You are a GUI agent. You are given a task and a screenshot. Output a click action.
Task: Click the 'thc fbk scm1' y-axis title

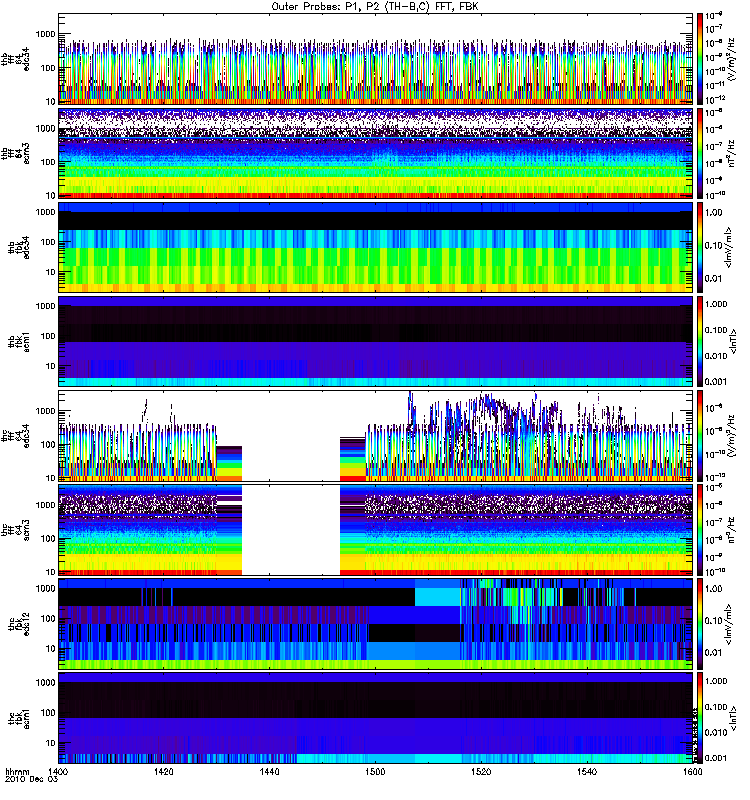pos(19,718)
